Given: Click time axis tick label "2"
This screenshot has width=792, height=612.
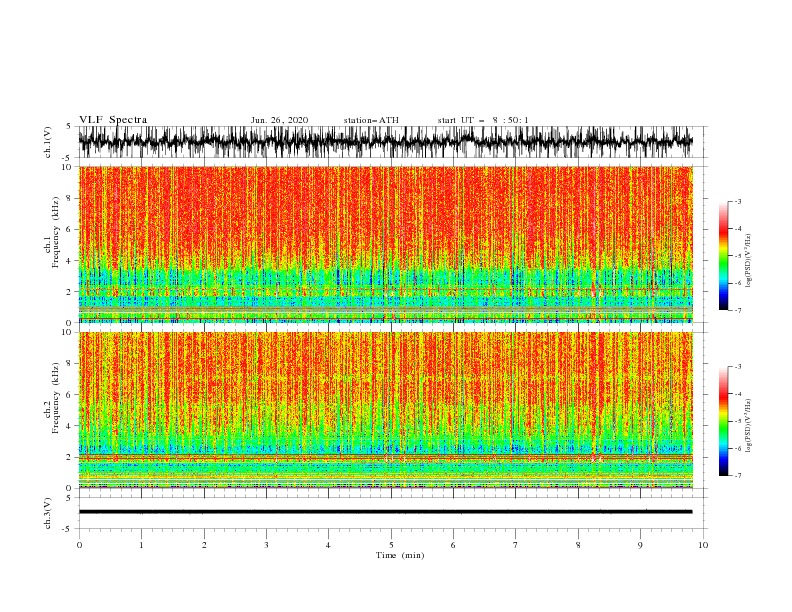Looking at the screenshot, I should [204, 545].
